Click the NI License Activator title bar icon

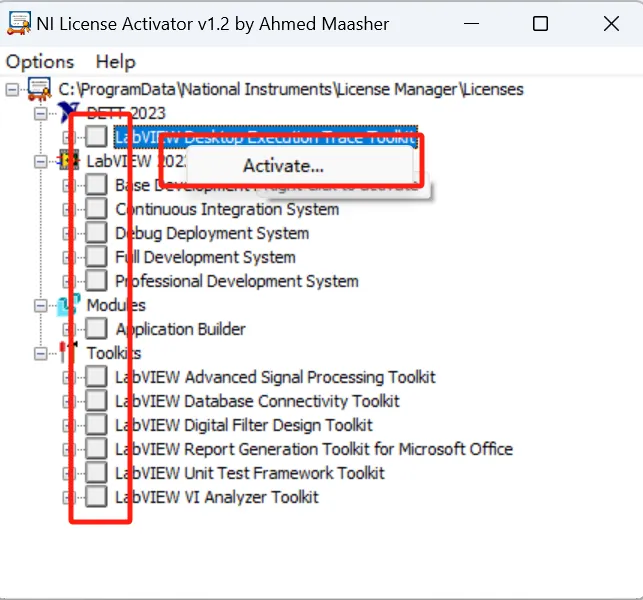click(x=19, y=23)
